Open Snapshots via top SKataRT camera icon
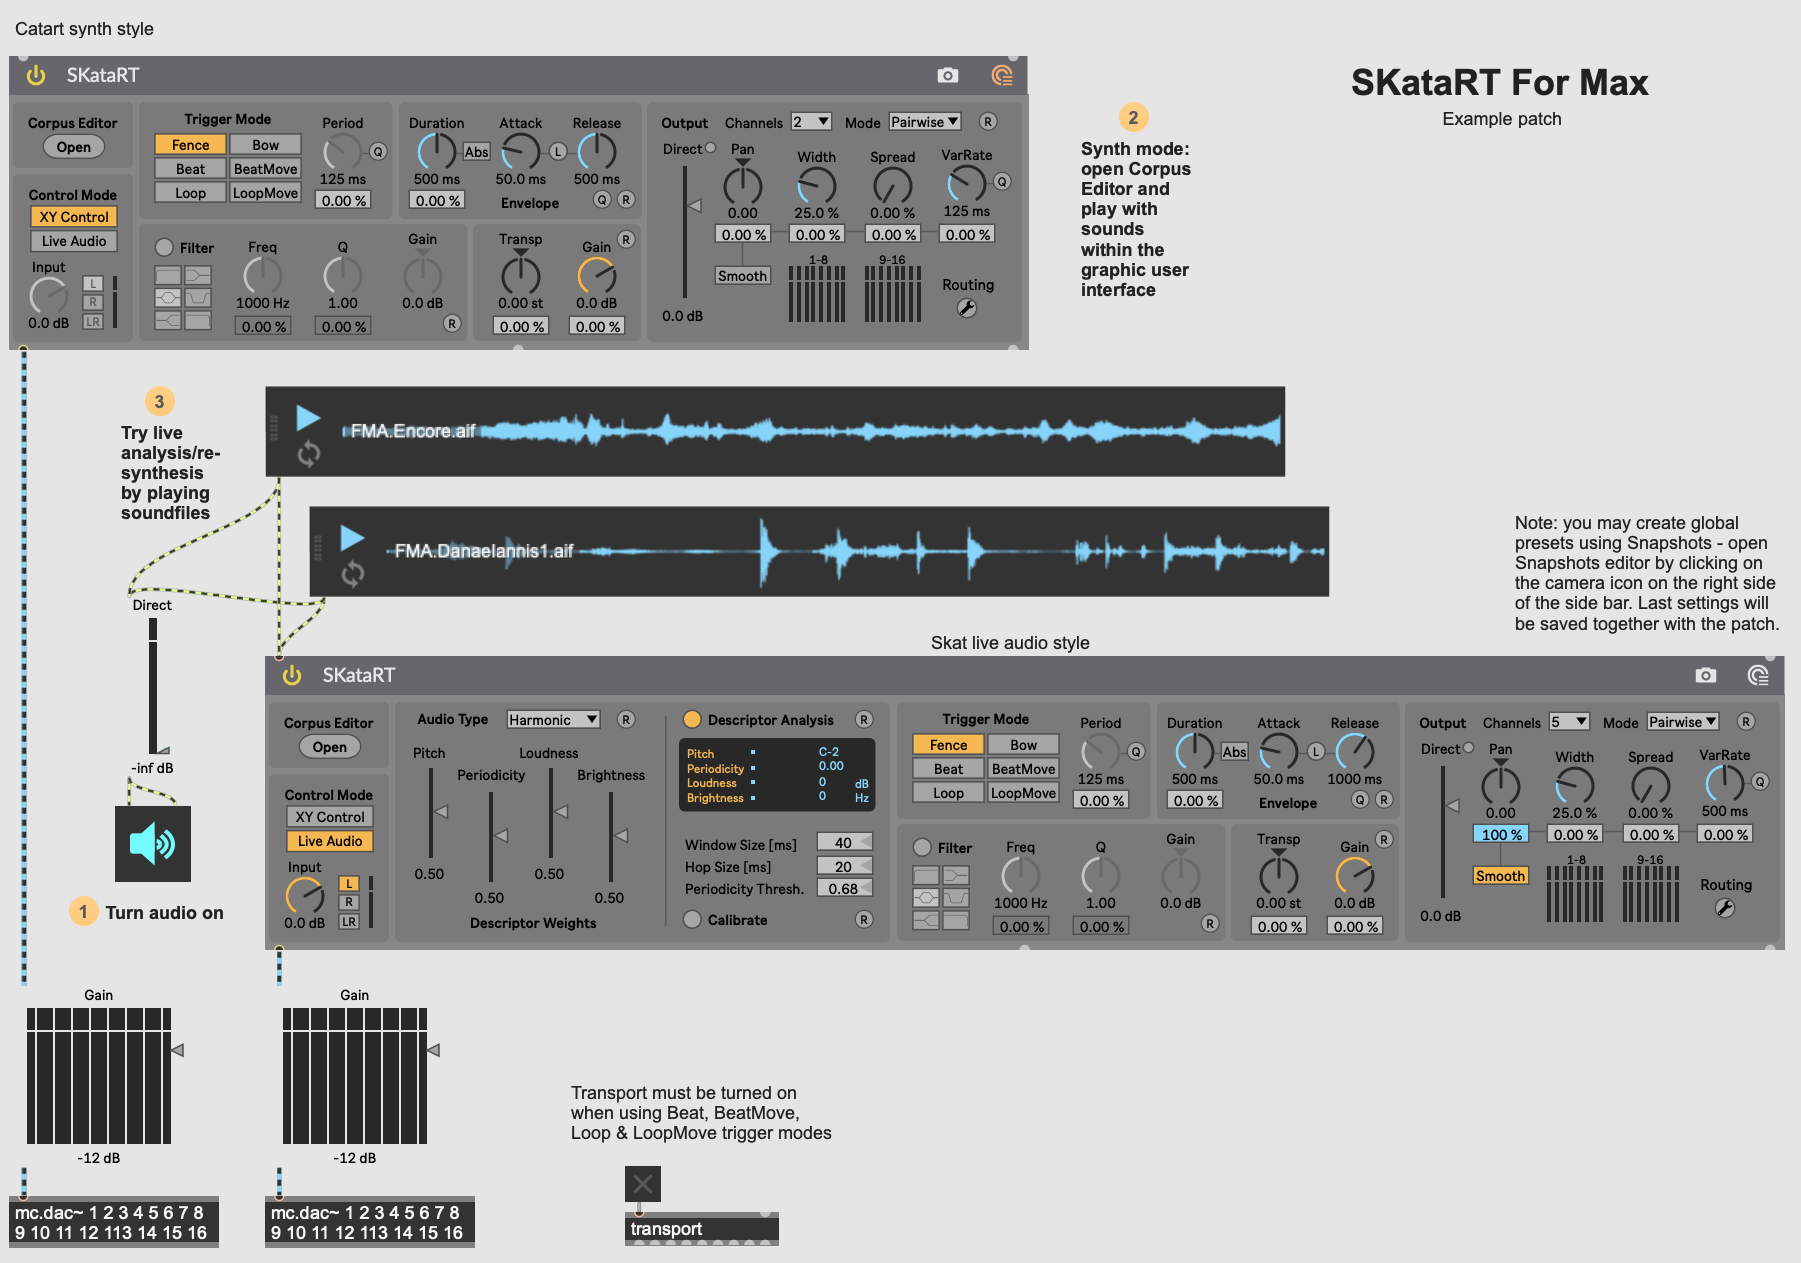 pyautogui.click(x=948, y=75)
